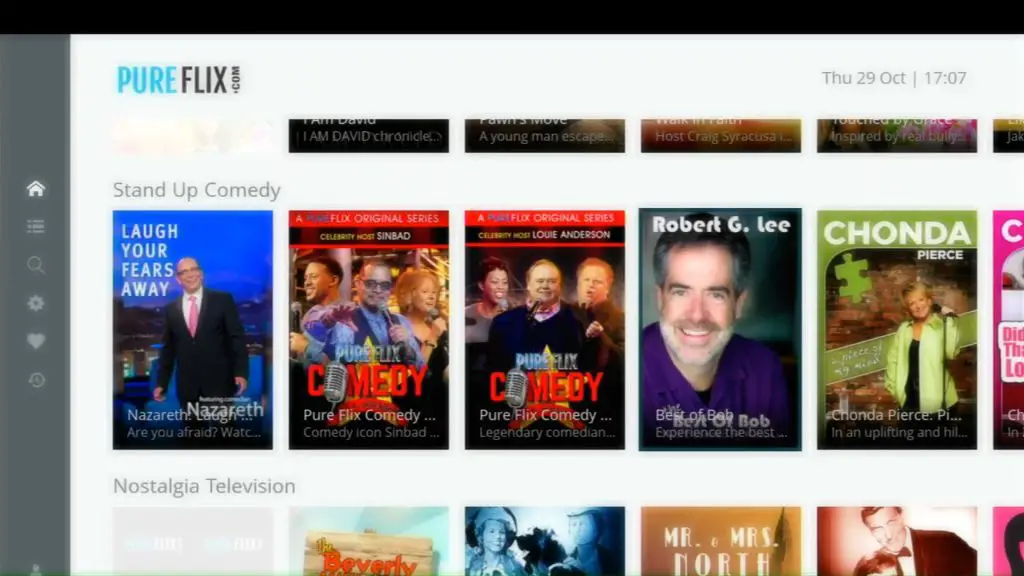Select the Stand Up Comedy row heading
Viewport: 1024px width, 576px height.
(196, 190)
